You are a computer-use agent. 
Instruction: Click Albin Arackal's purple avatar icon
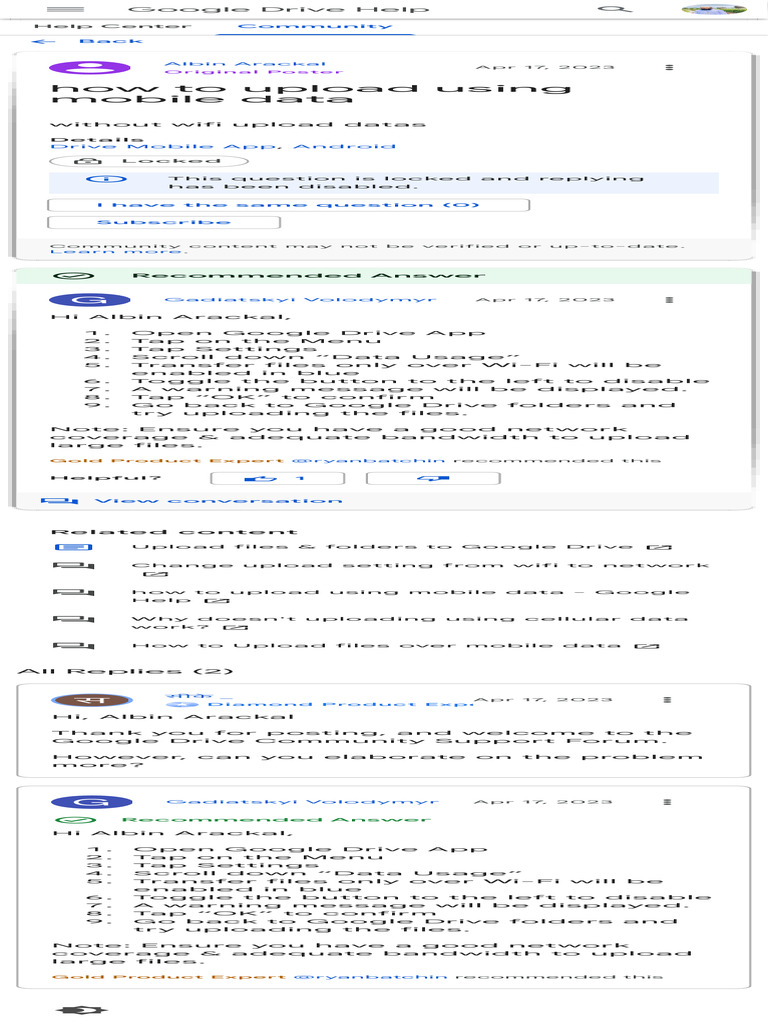pos(89,67)
